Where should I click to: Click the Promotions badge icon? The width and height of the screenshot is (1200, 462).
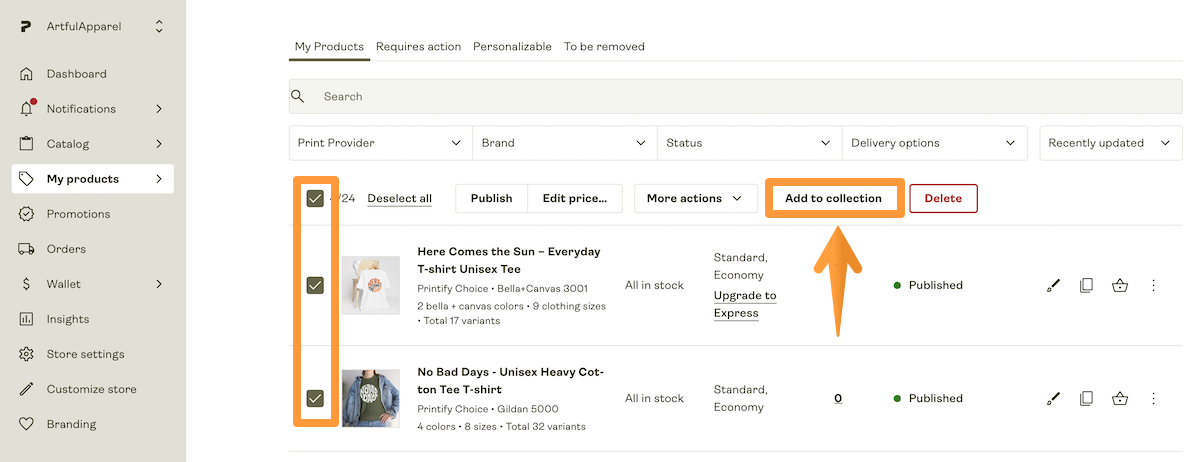(26, 214)
